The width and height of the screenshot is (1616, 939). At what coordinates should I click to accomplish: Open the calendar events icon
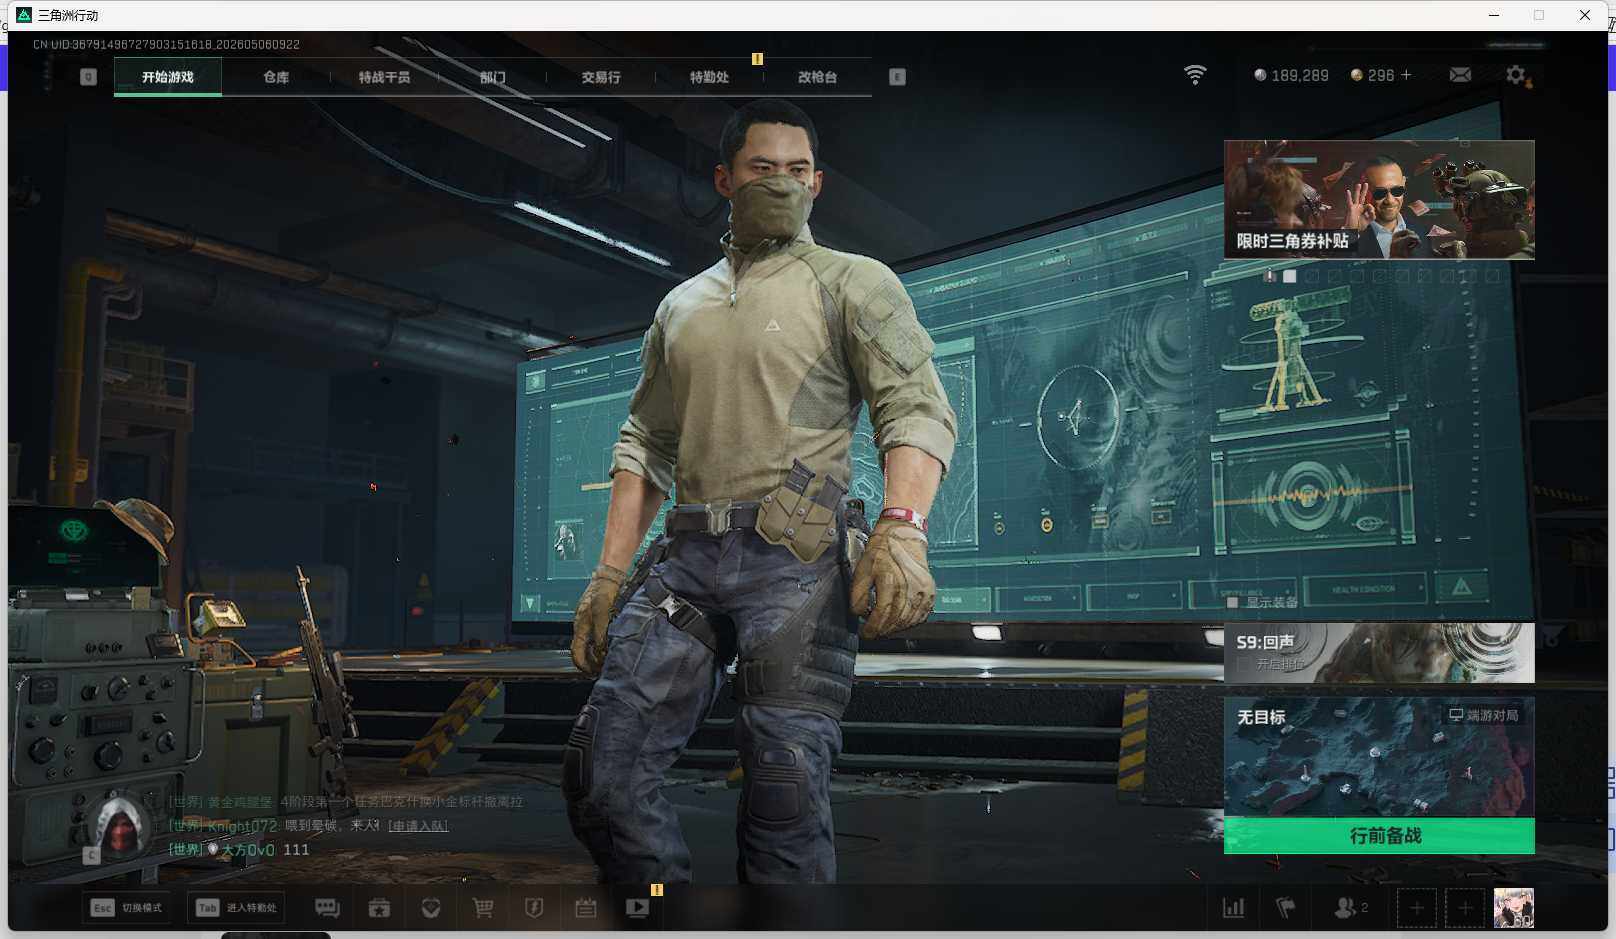click(586, 908)
